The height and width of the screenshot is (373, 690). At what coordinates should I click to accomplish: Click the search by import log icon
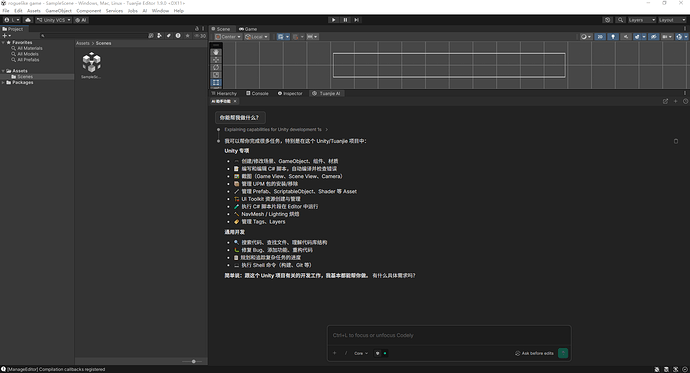click(x=178, y=36)
